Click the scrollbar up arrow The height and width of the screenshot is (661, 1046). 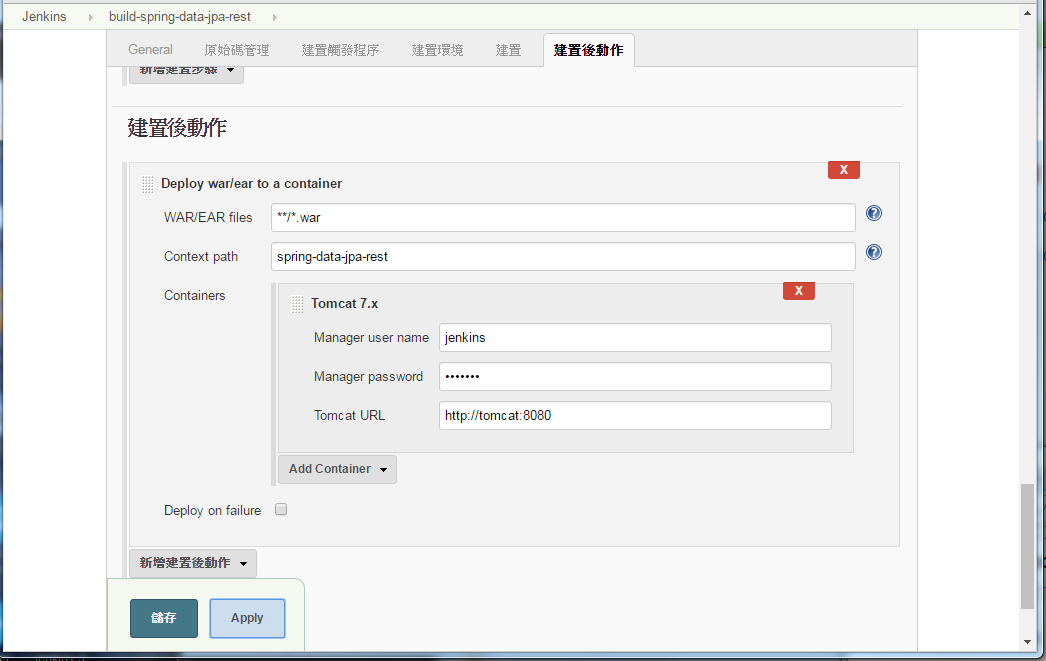coord(1027,13)
